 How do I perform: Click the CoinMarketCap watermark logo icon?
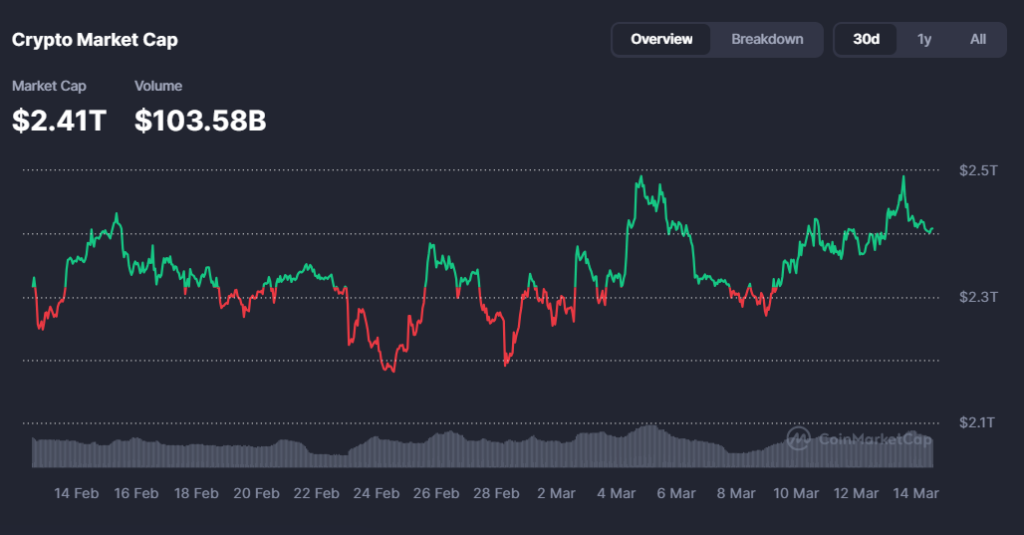(798, 438)
